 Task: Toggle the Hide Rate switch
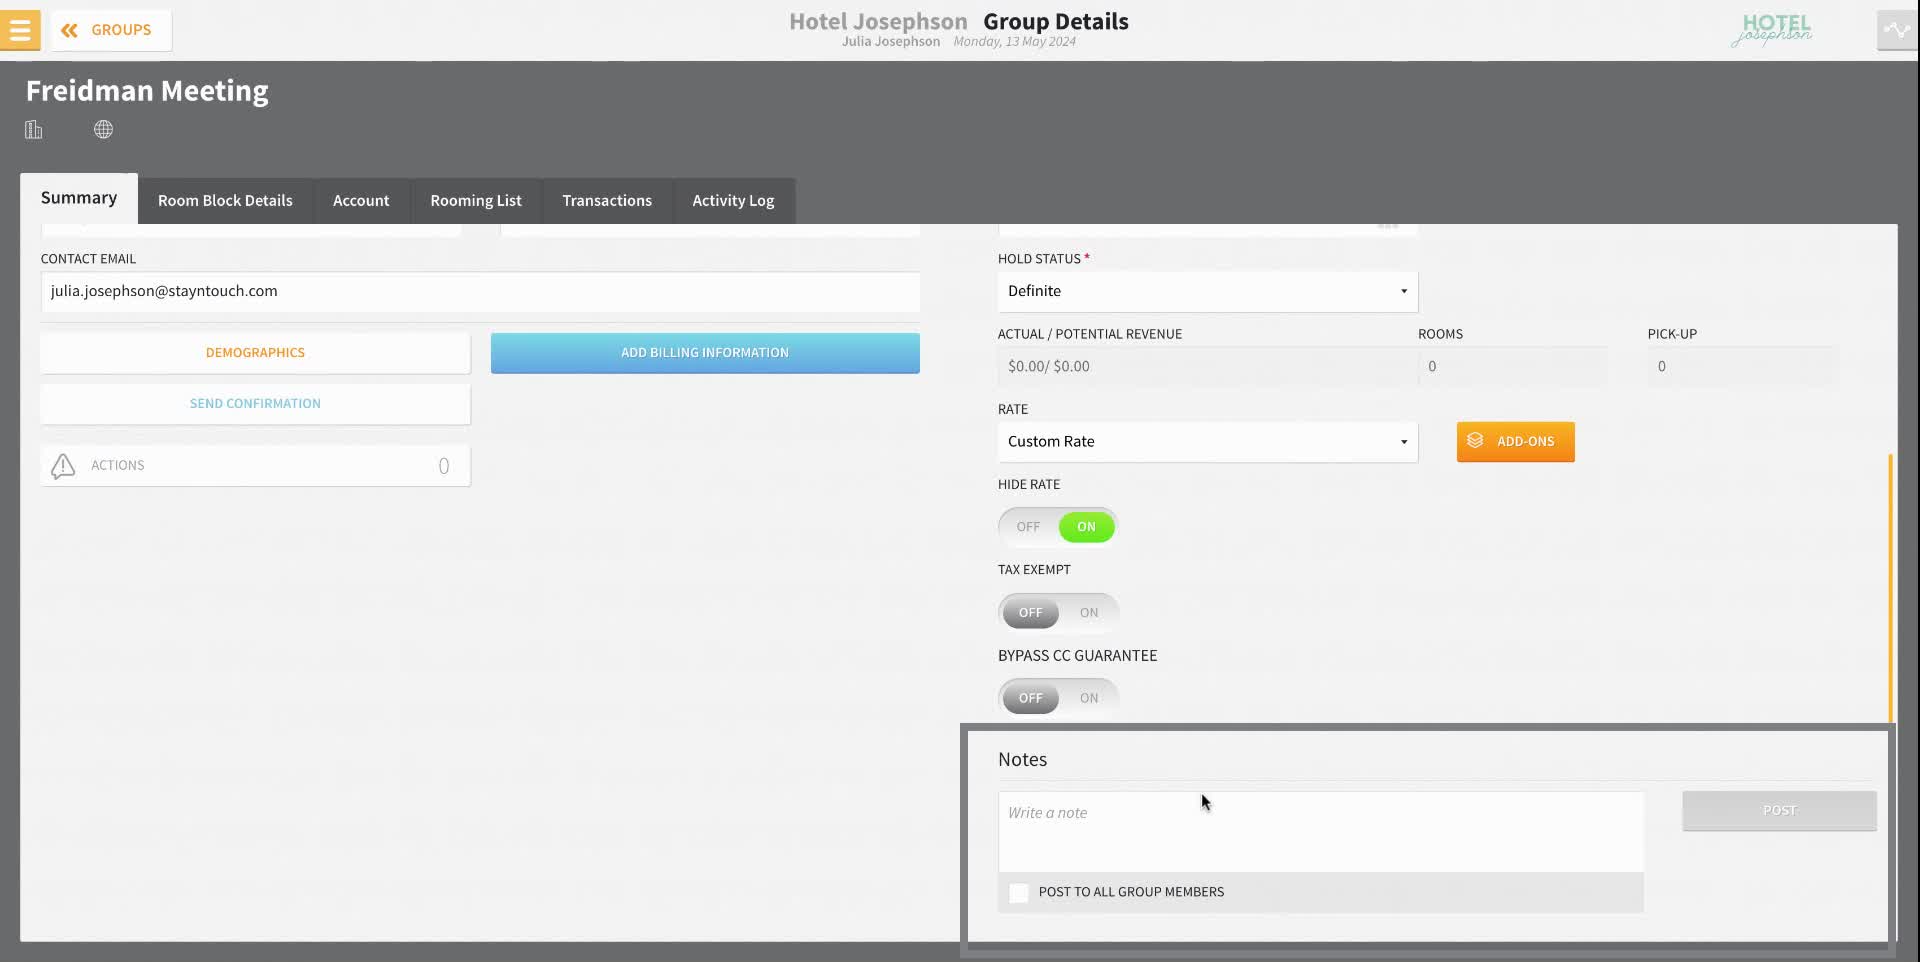pyautogui.click(x=1057, y=527)
